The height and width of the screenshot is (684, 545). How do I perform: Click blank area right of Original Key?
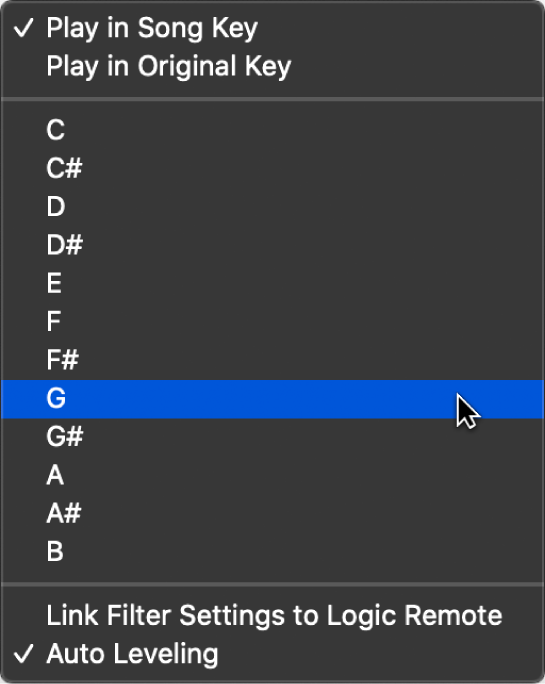pos(417,66)
